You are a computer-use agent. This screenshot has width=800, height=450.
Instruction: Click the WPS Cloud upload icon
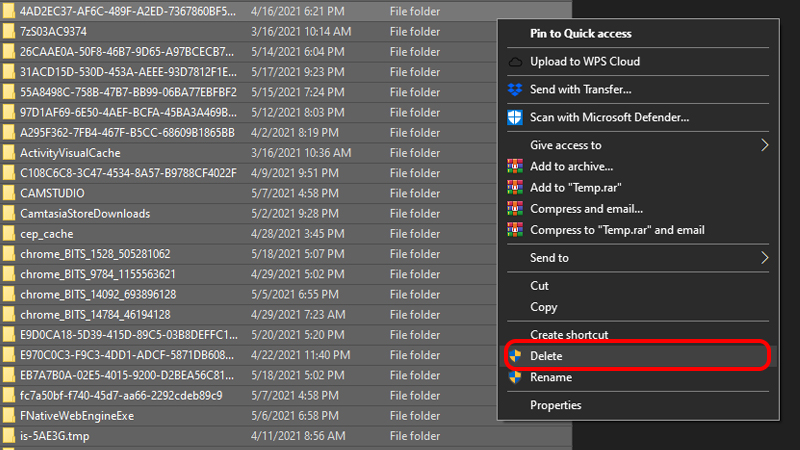click(515, 62)
